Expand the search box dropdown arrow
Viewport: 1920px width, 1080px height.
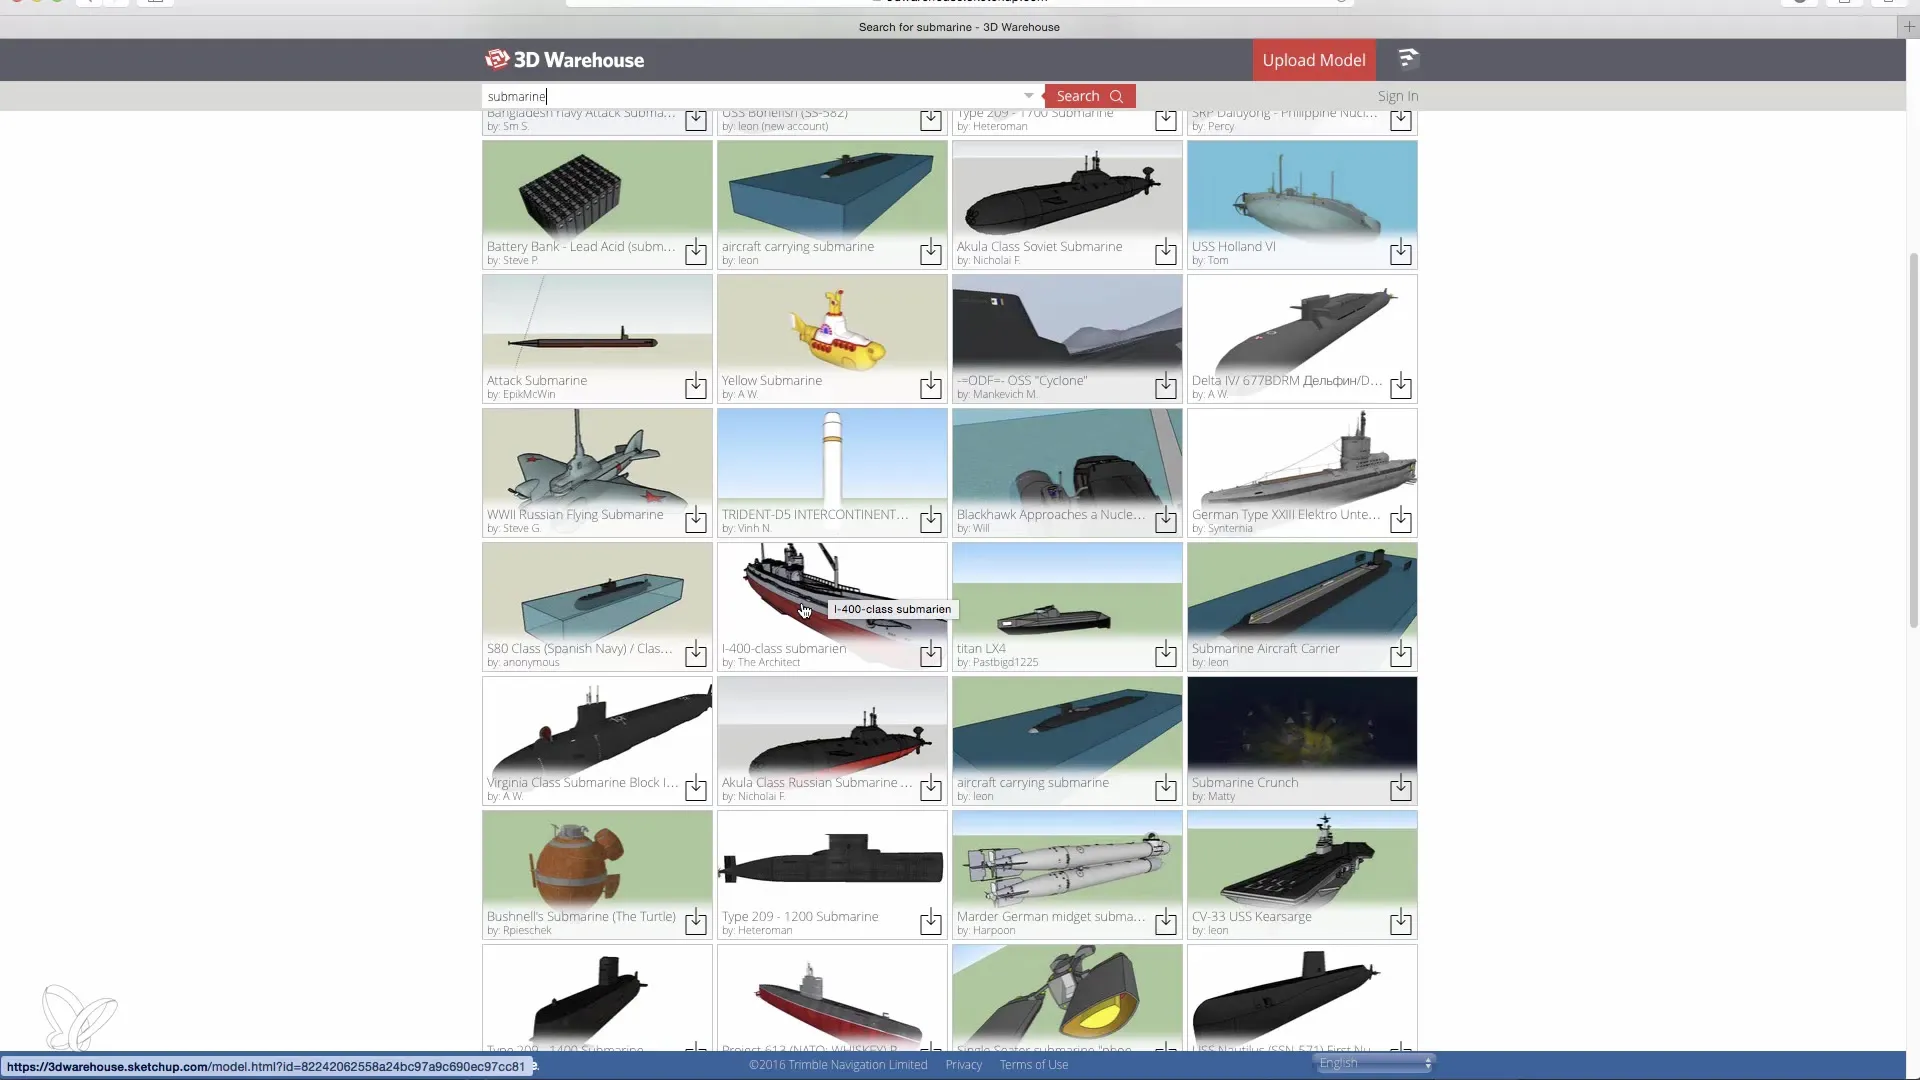[1028, 96]
